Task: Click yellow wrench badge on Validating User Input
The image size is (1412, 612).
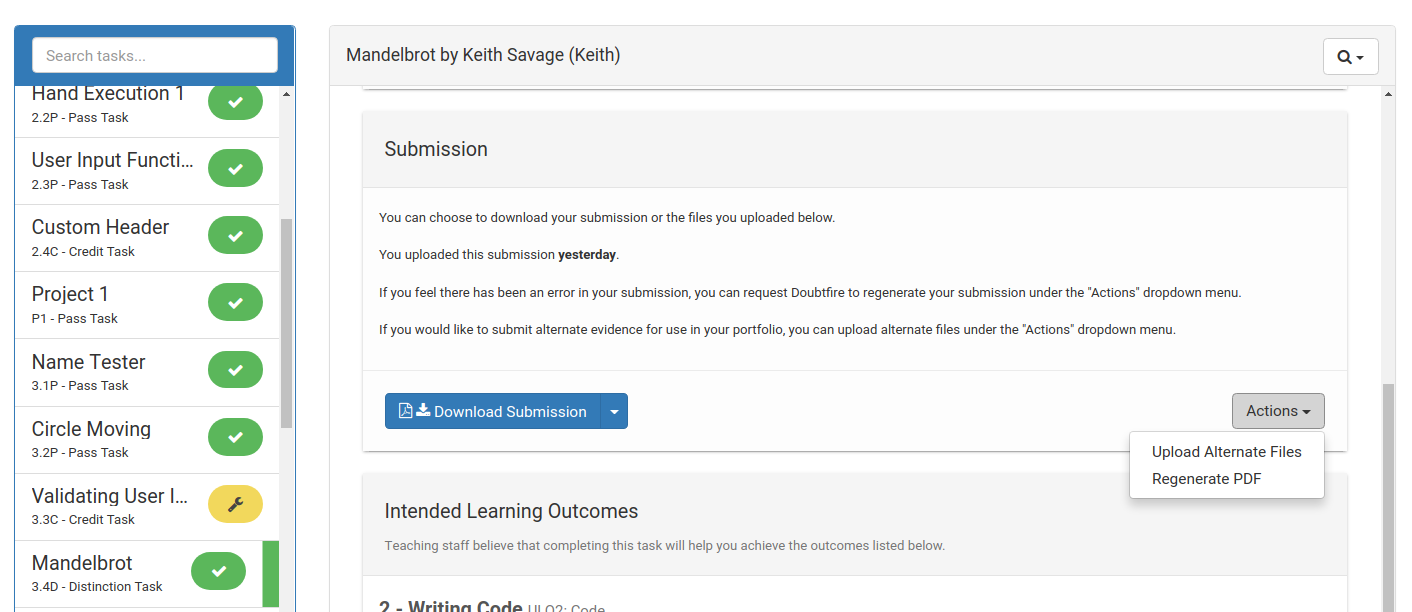Action: point(235,504)
